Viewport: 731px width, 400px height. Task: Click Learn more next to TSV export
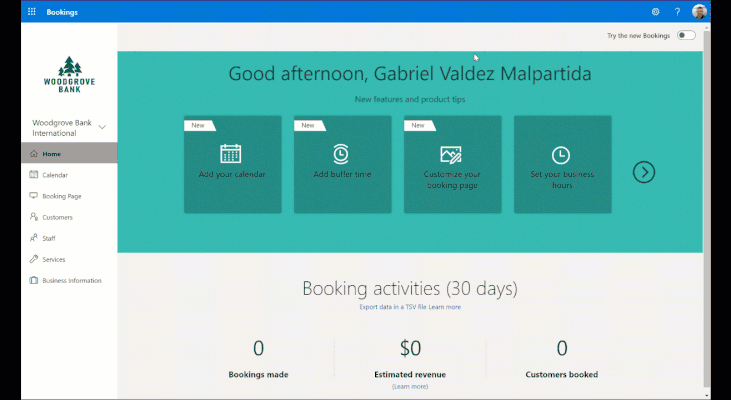coord(445,307)
